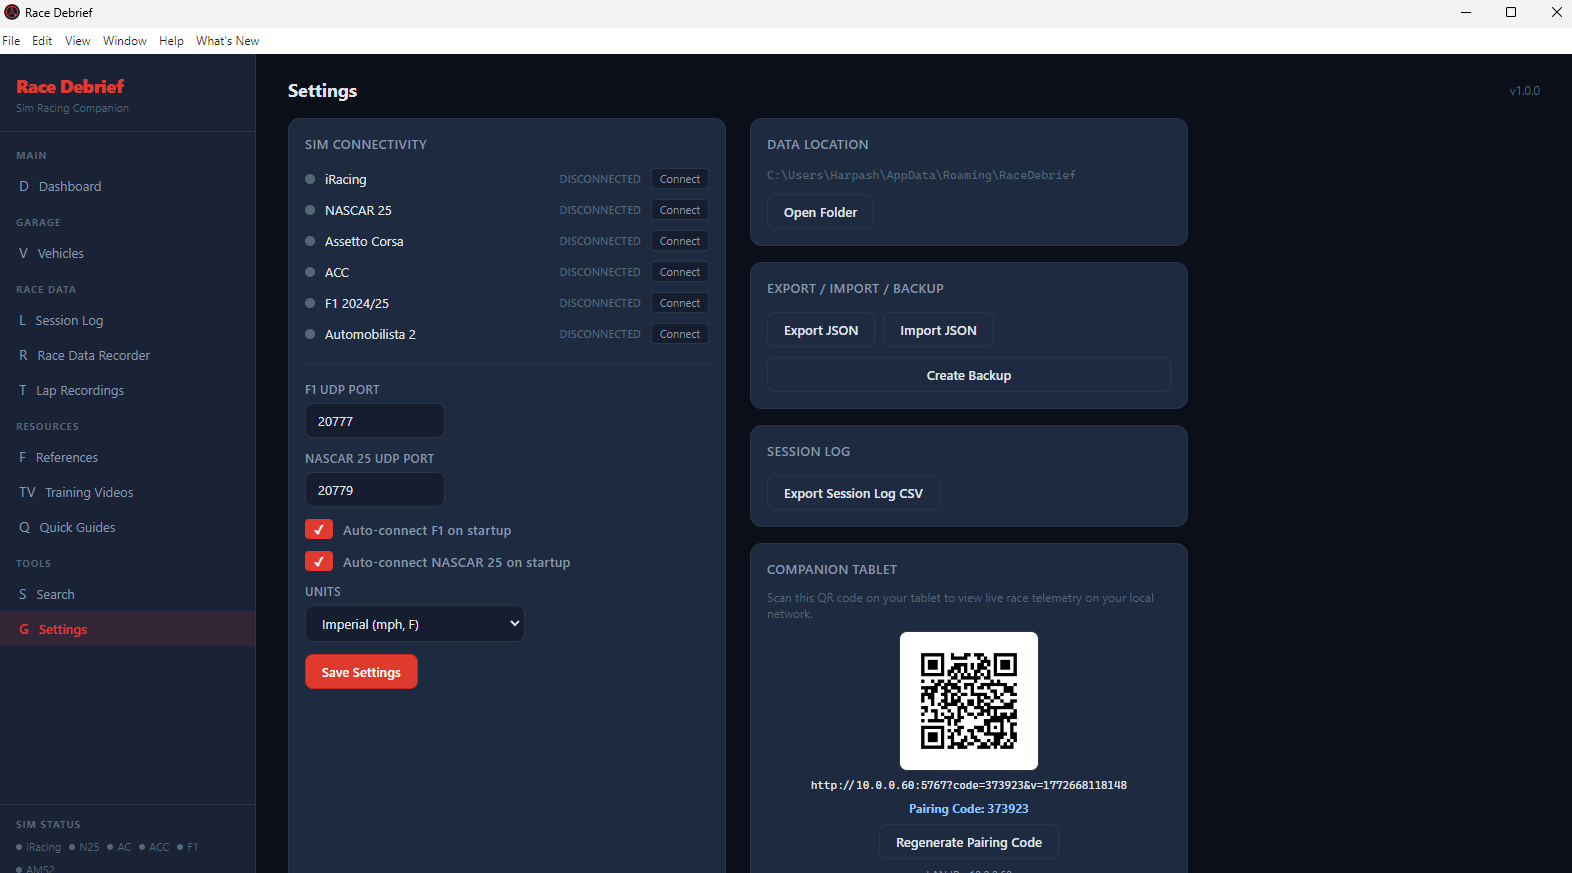The width and height of the screenshot is (1572, 873).
Task: Open Search tool in sidebar
Action: (127, 594)
